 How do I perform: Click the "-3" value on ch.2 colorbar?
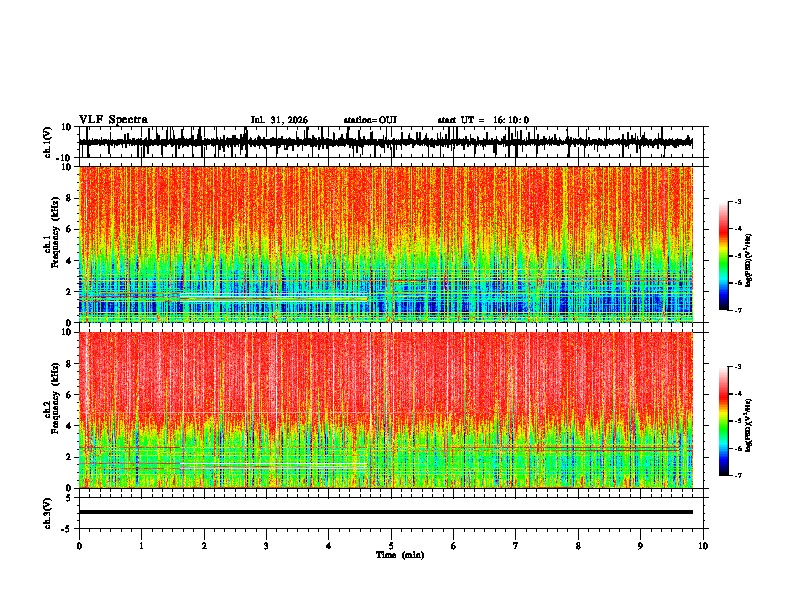pyautogui.click(x=737, y=367)
